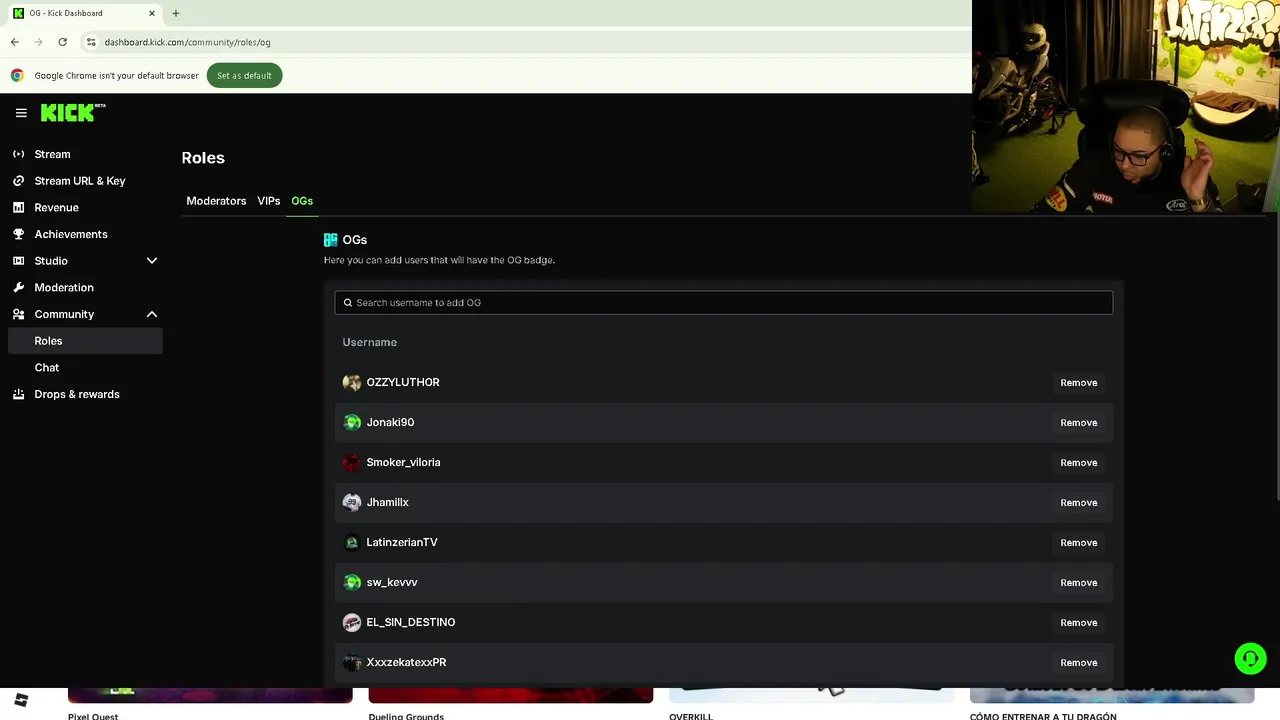This screenshot has height=720, width=1280.
Task: Click sw_kevvv's avatar
Action: point(352,582)
